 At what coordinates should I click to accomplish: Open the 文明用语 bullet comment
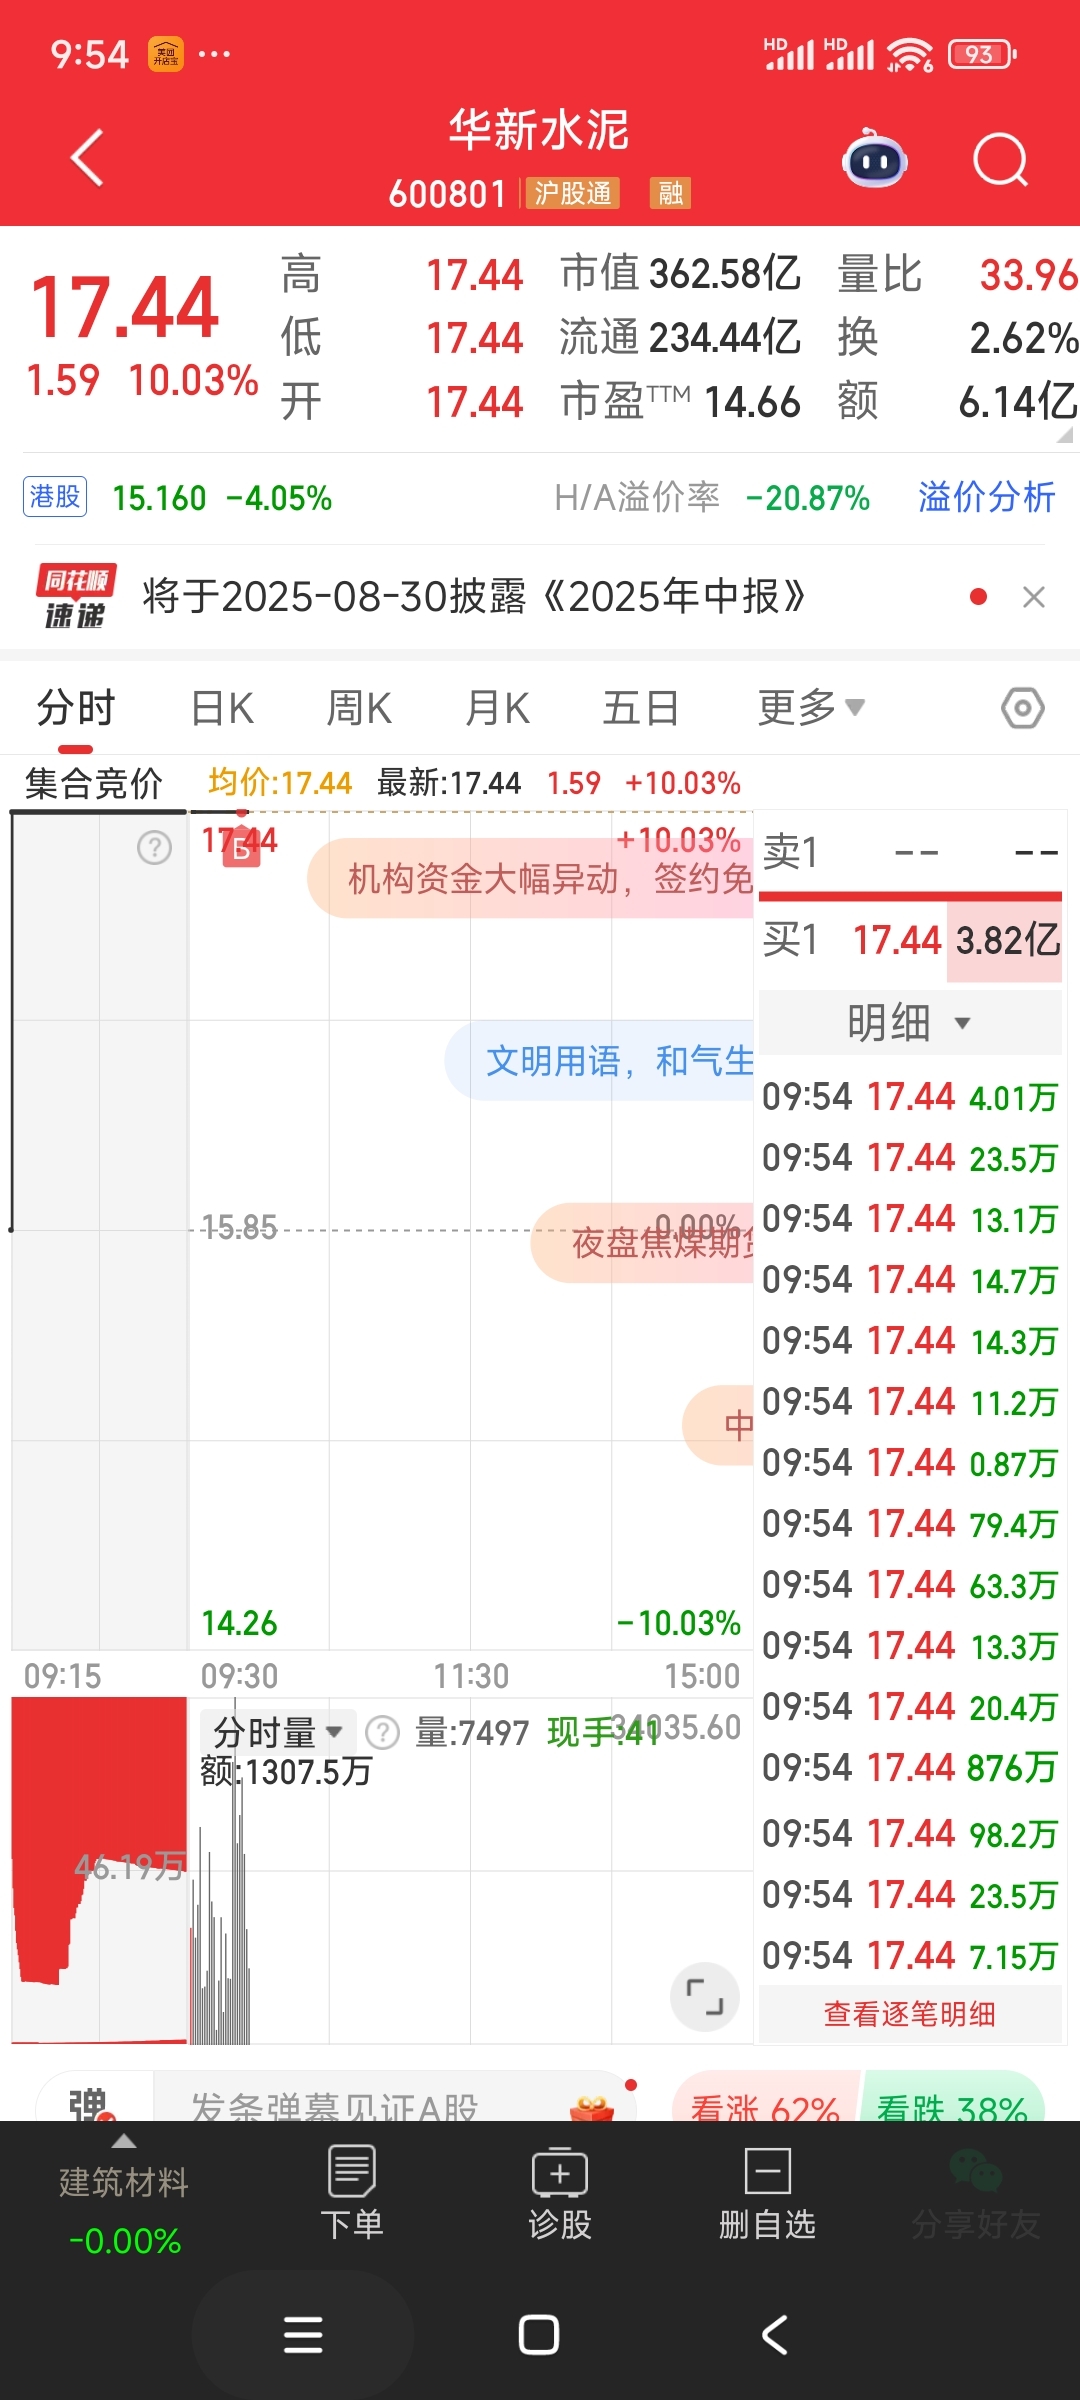[x=599, y=1061]
